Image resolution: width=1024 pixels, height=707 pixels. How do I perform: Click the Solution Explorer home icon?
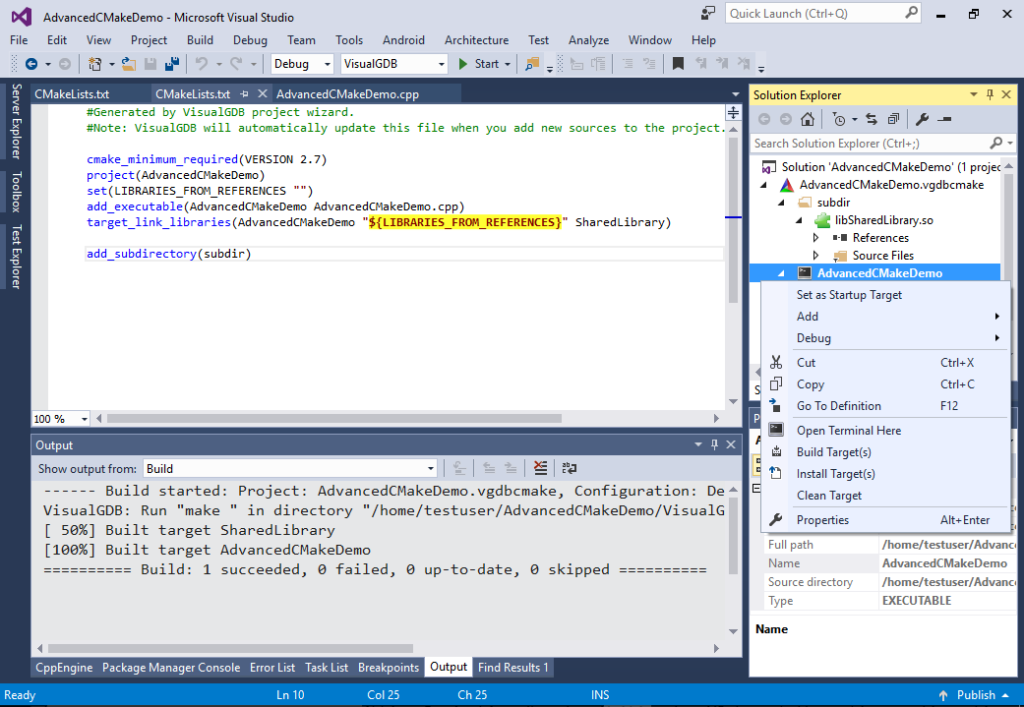808,118
